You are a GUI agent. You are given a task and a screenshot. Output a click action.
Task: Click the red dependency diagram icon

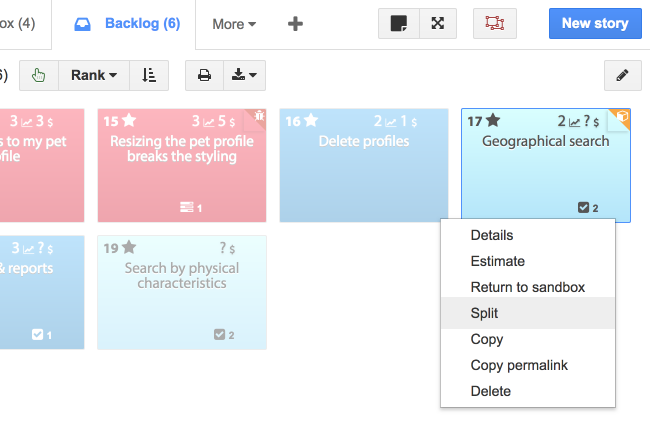point(494,24)
